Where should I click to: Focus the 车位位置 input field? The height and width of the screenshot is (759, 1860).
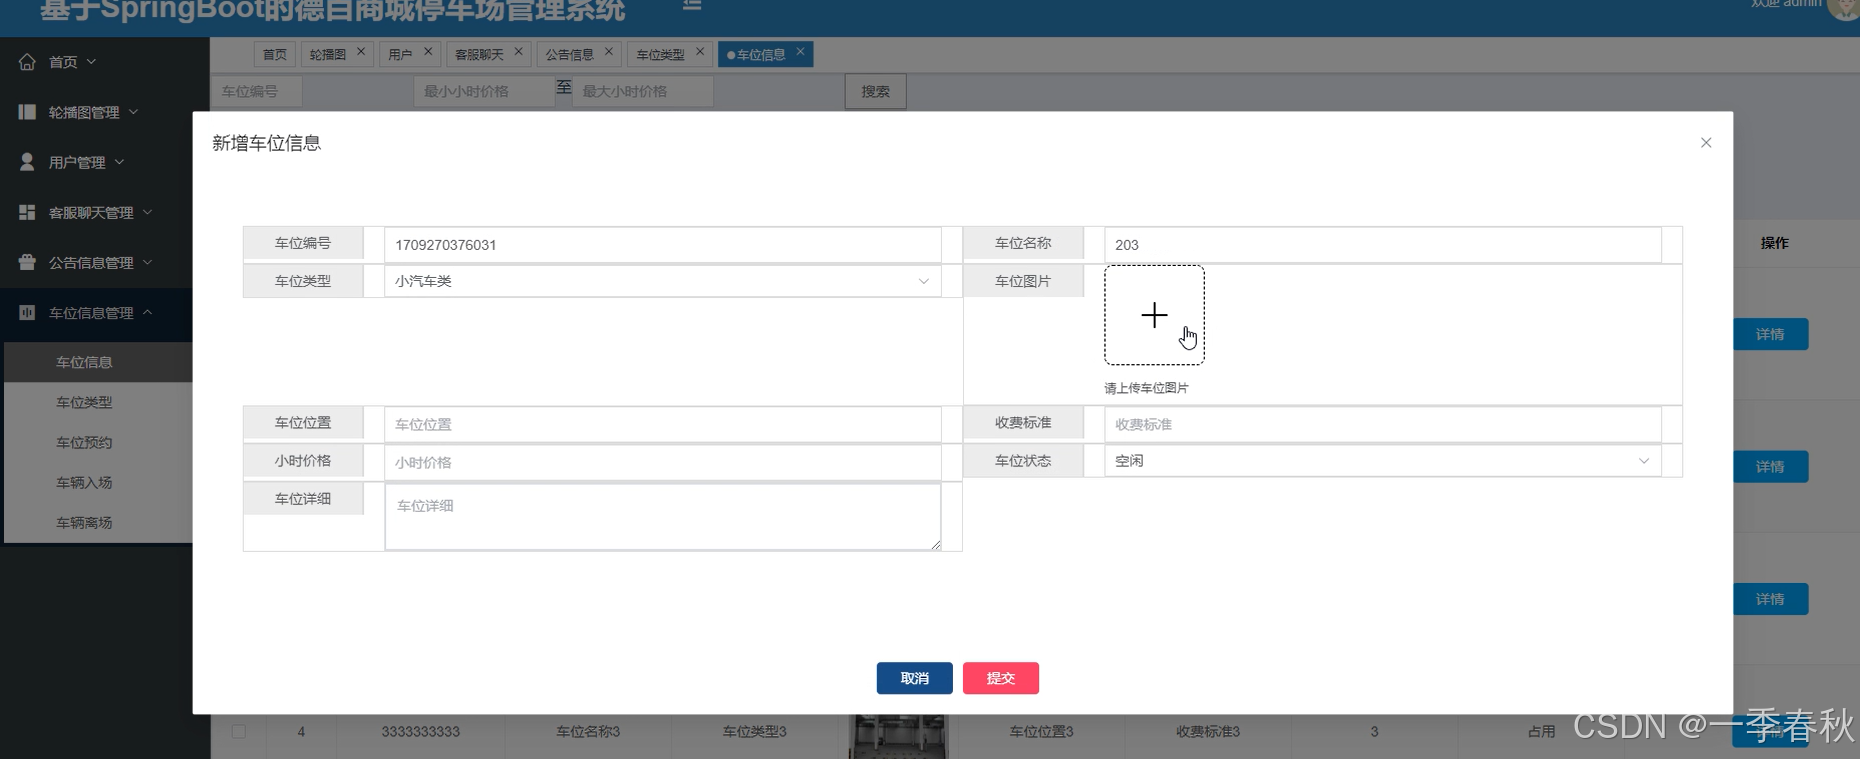click(x=662, y=424)
